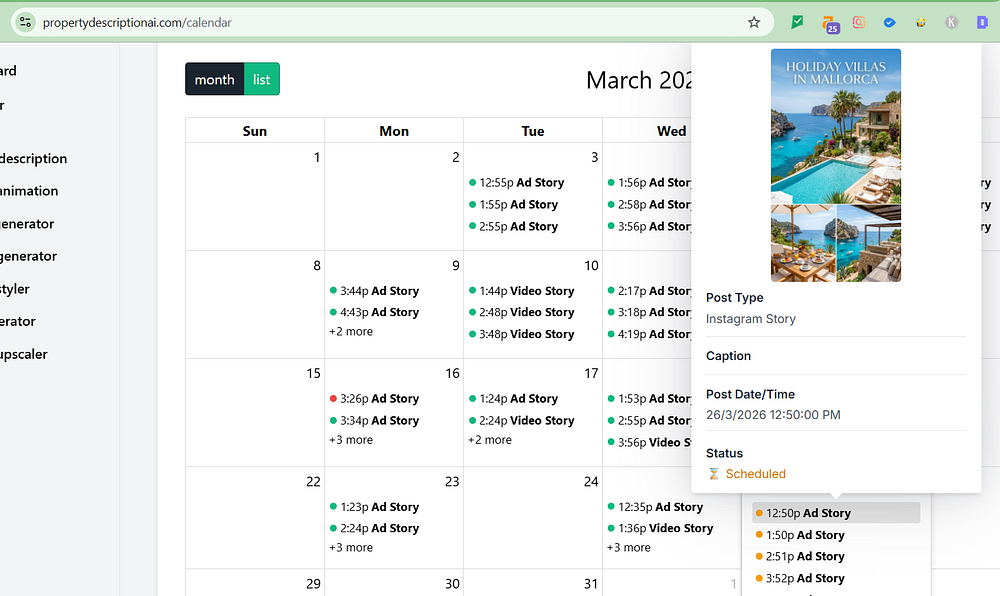Click day number 24 in calendar
The width and height of the screenshot is (1000, 596).
tap(591, 481)
